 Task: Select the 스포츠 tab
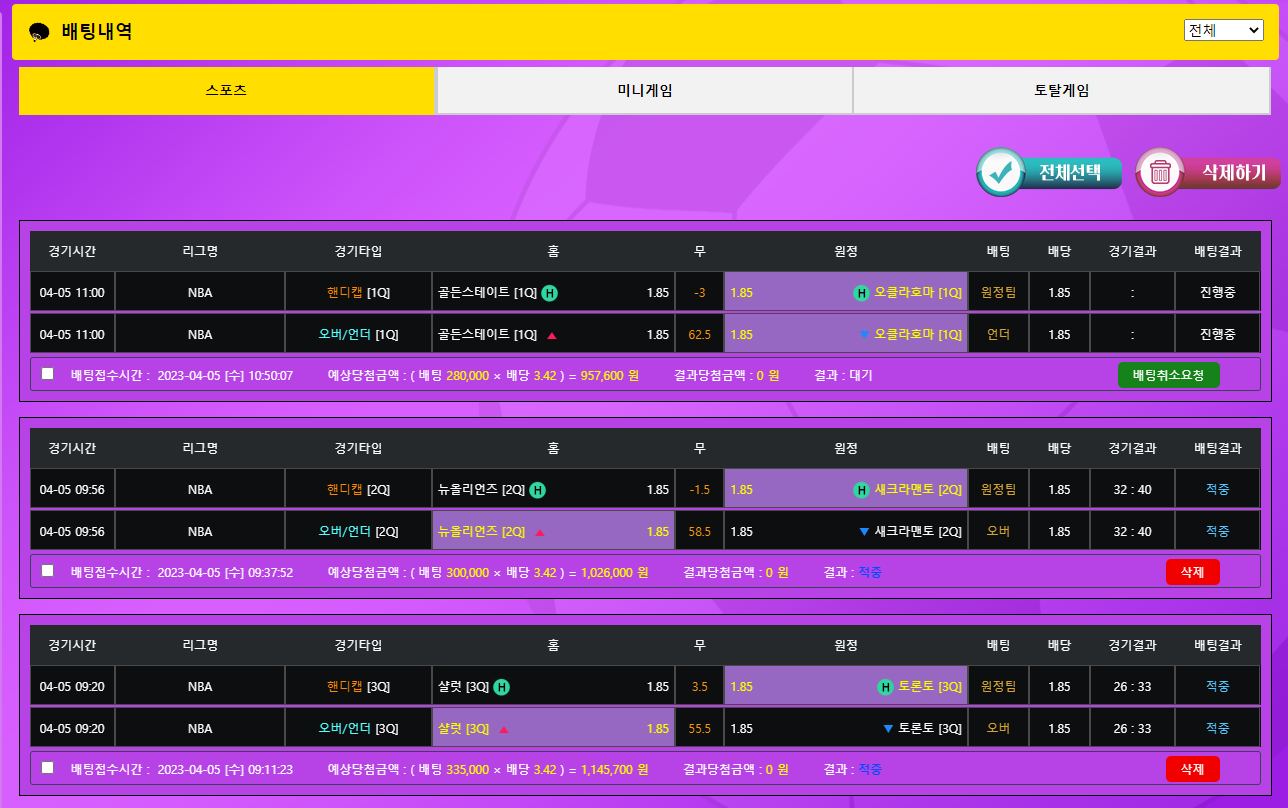[x=226, y=91]
